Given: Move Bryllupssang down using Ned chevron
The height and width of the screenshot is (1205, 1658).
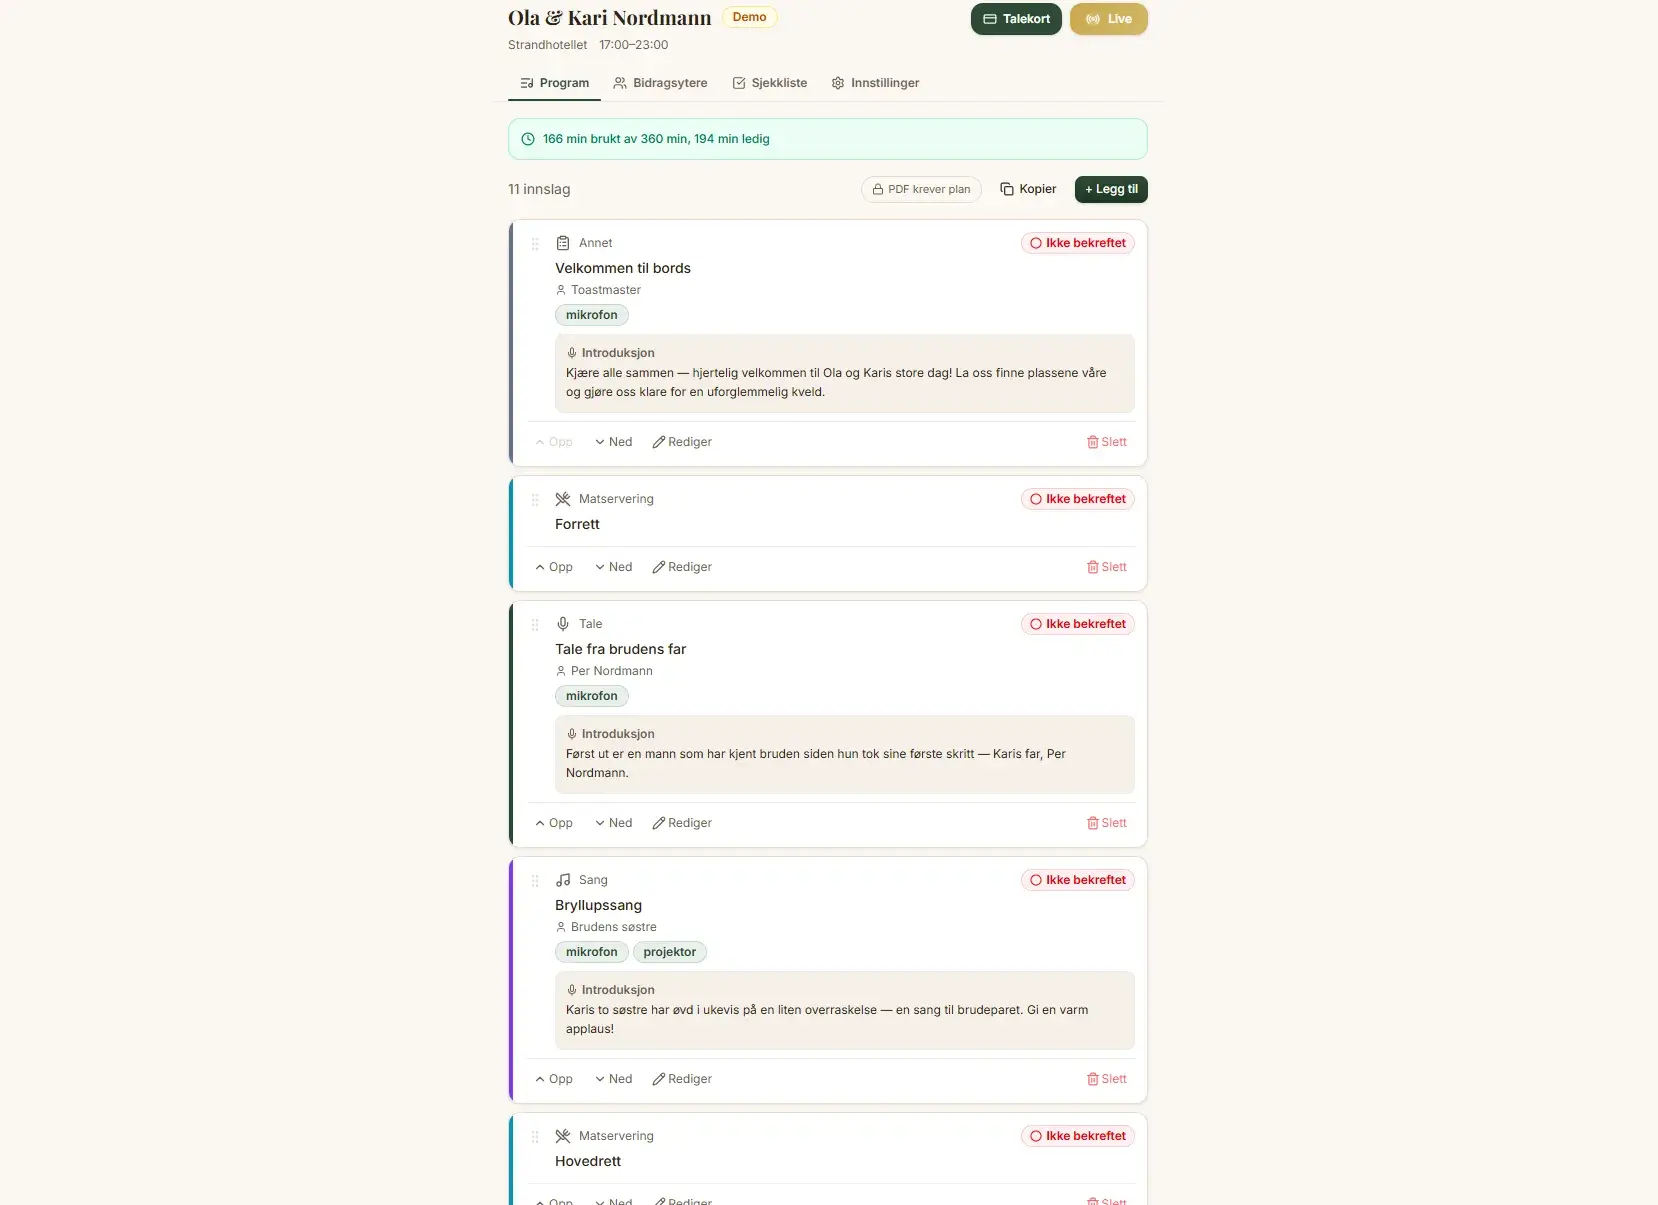Looking at the screenshot, I should [613, 1079].
